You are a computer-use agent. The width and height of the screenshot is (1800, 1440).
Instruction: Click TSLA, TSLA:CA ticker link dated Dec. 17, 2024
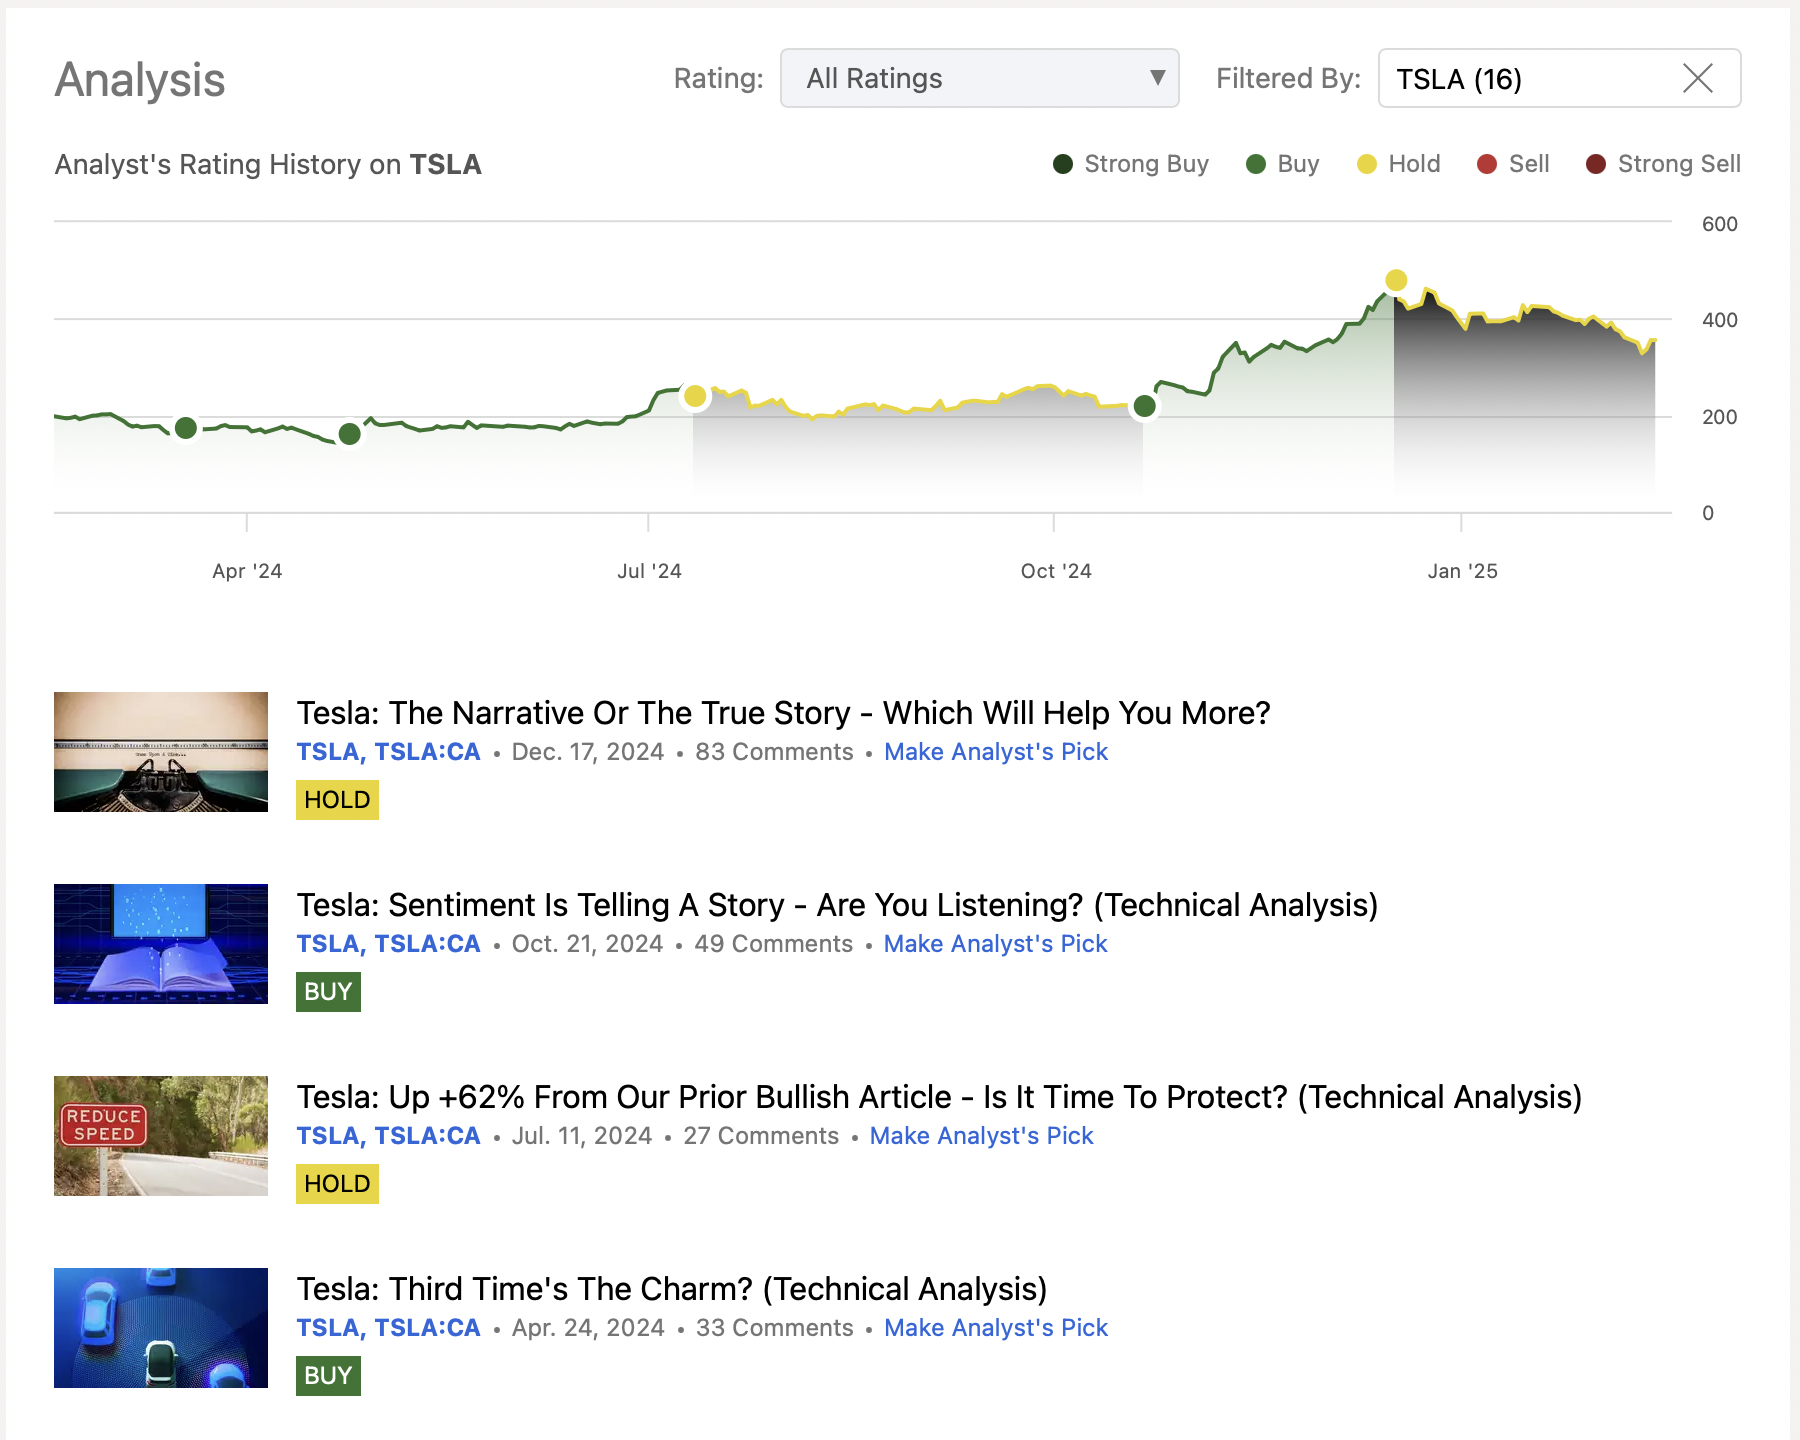pyautogui.click(x=388, y=752)
